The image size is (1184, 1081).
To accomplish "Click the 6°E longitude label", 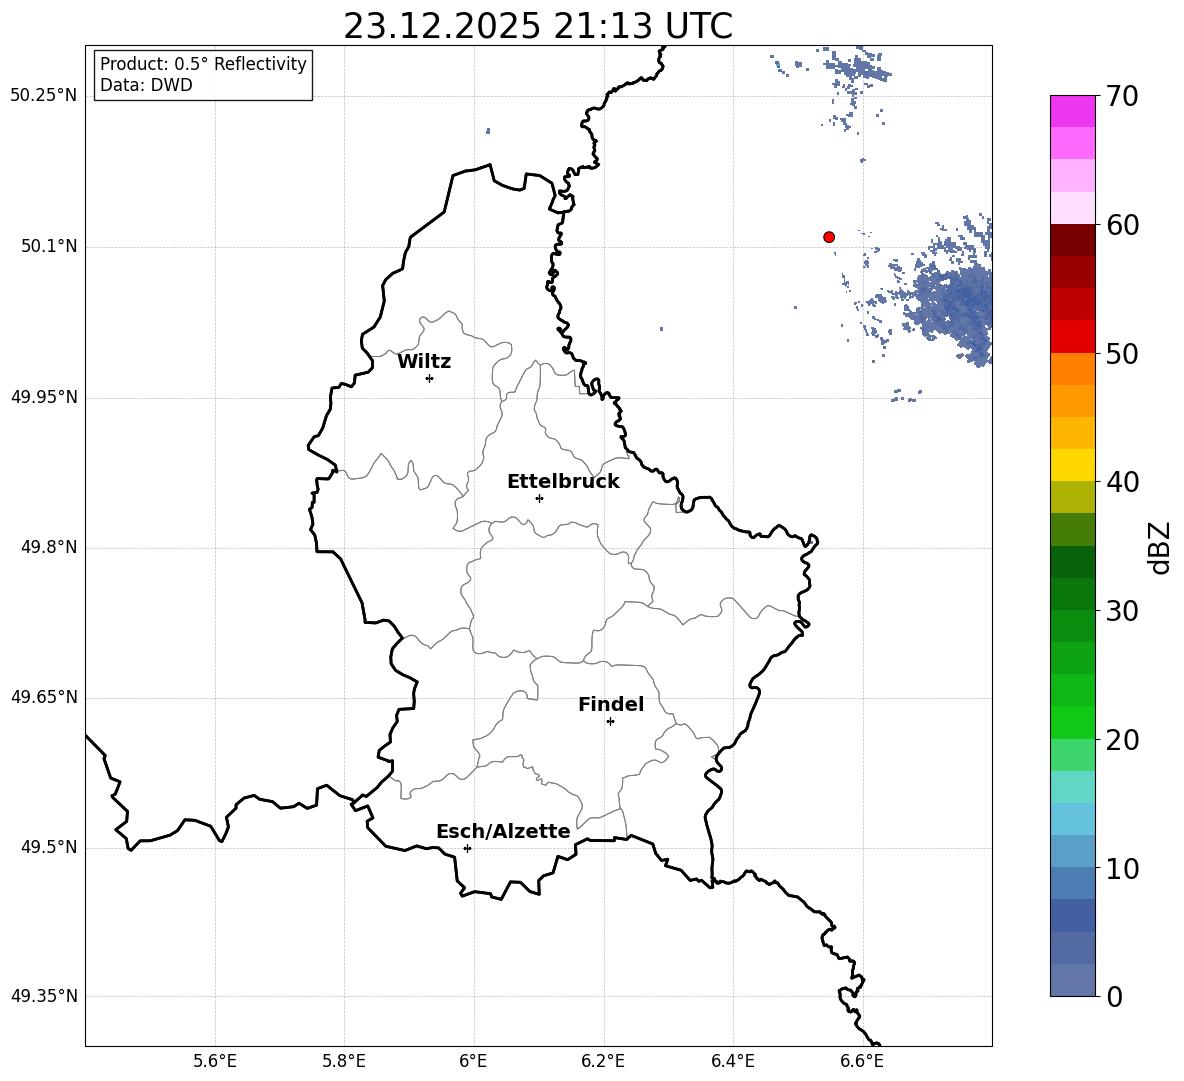I will point(473,1061).
